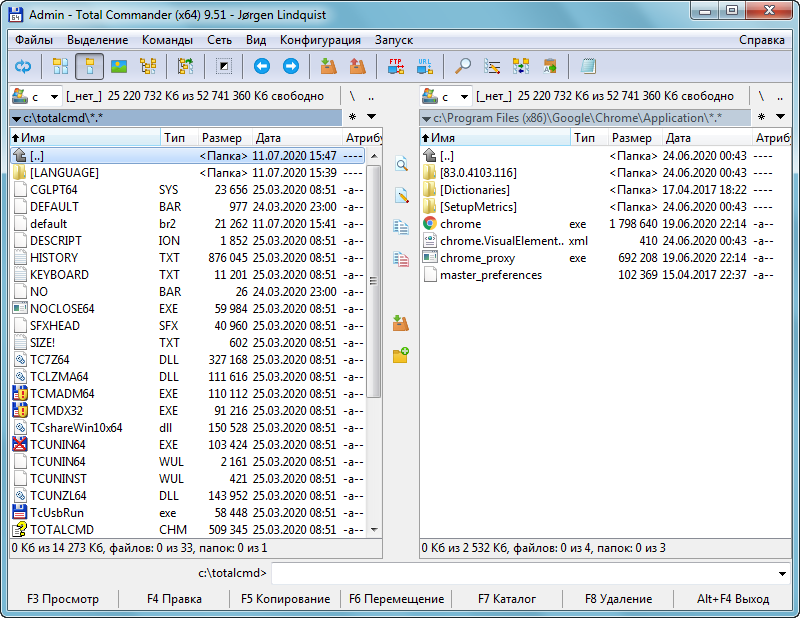The height and width of the screenshot is (618, 800).
Task: Go back with the blue left arrow
Action: 262,66
